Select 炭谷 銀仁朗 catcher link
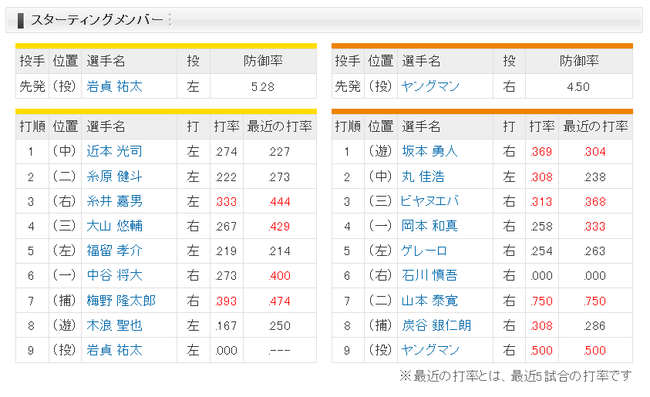Viewport: 650px width, 397px height. (436, 325)
